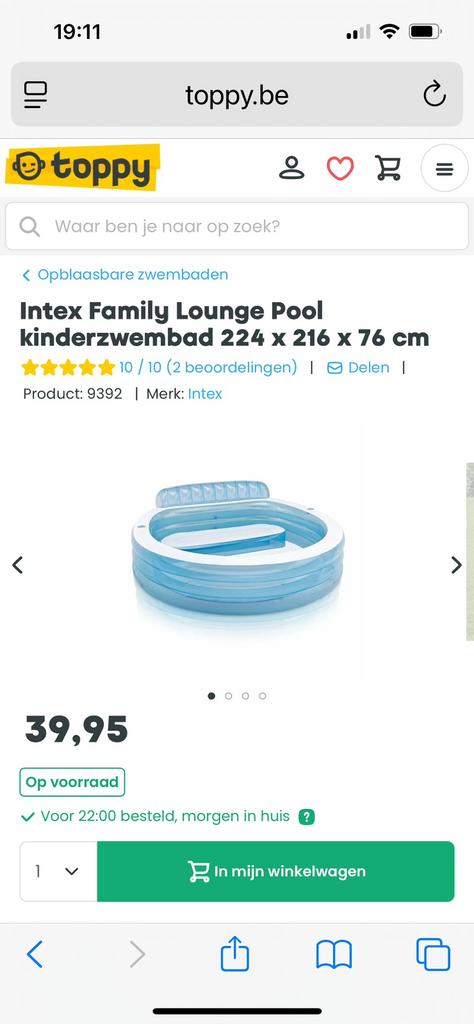Open the hamburger menu button
The image size is (474, 1024).
[x=445, y=168]
